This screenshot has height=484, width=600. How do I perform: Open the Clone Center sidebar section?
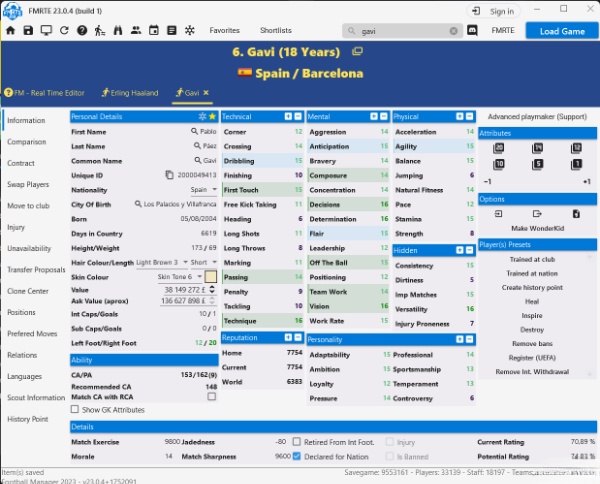(x=28, y=291)
